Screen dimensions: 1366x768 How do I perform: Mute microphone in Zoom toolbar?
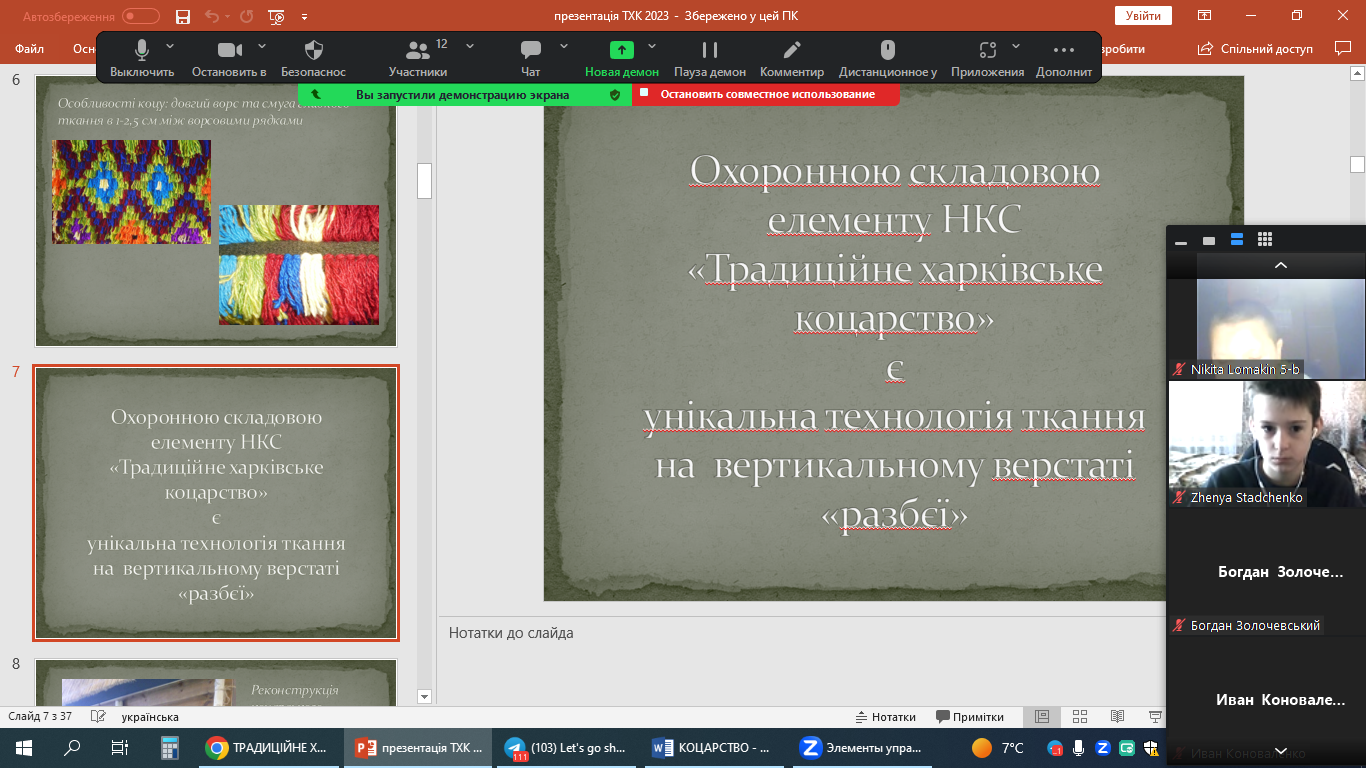point(142,58)
